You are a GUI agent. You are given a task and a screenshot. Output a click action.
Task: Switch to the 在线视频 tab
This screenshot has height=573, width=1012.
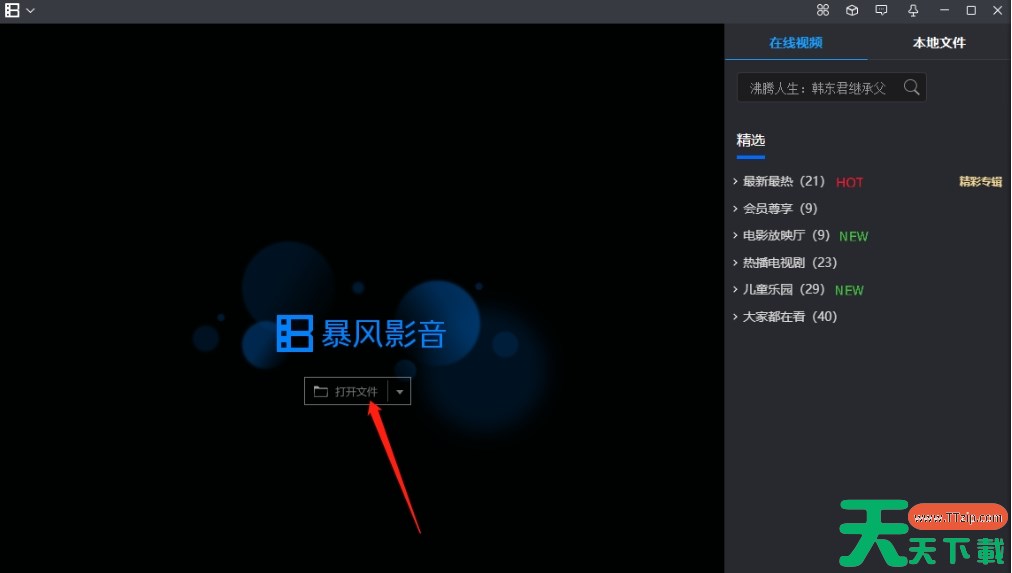tap(796, 43)
